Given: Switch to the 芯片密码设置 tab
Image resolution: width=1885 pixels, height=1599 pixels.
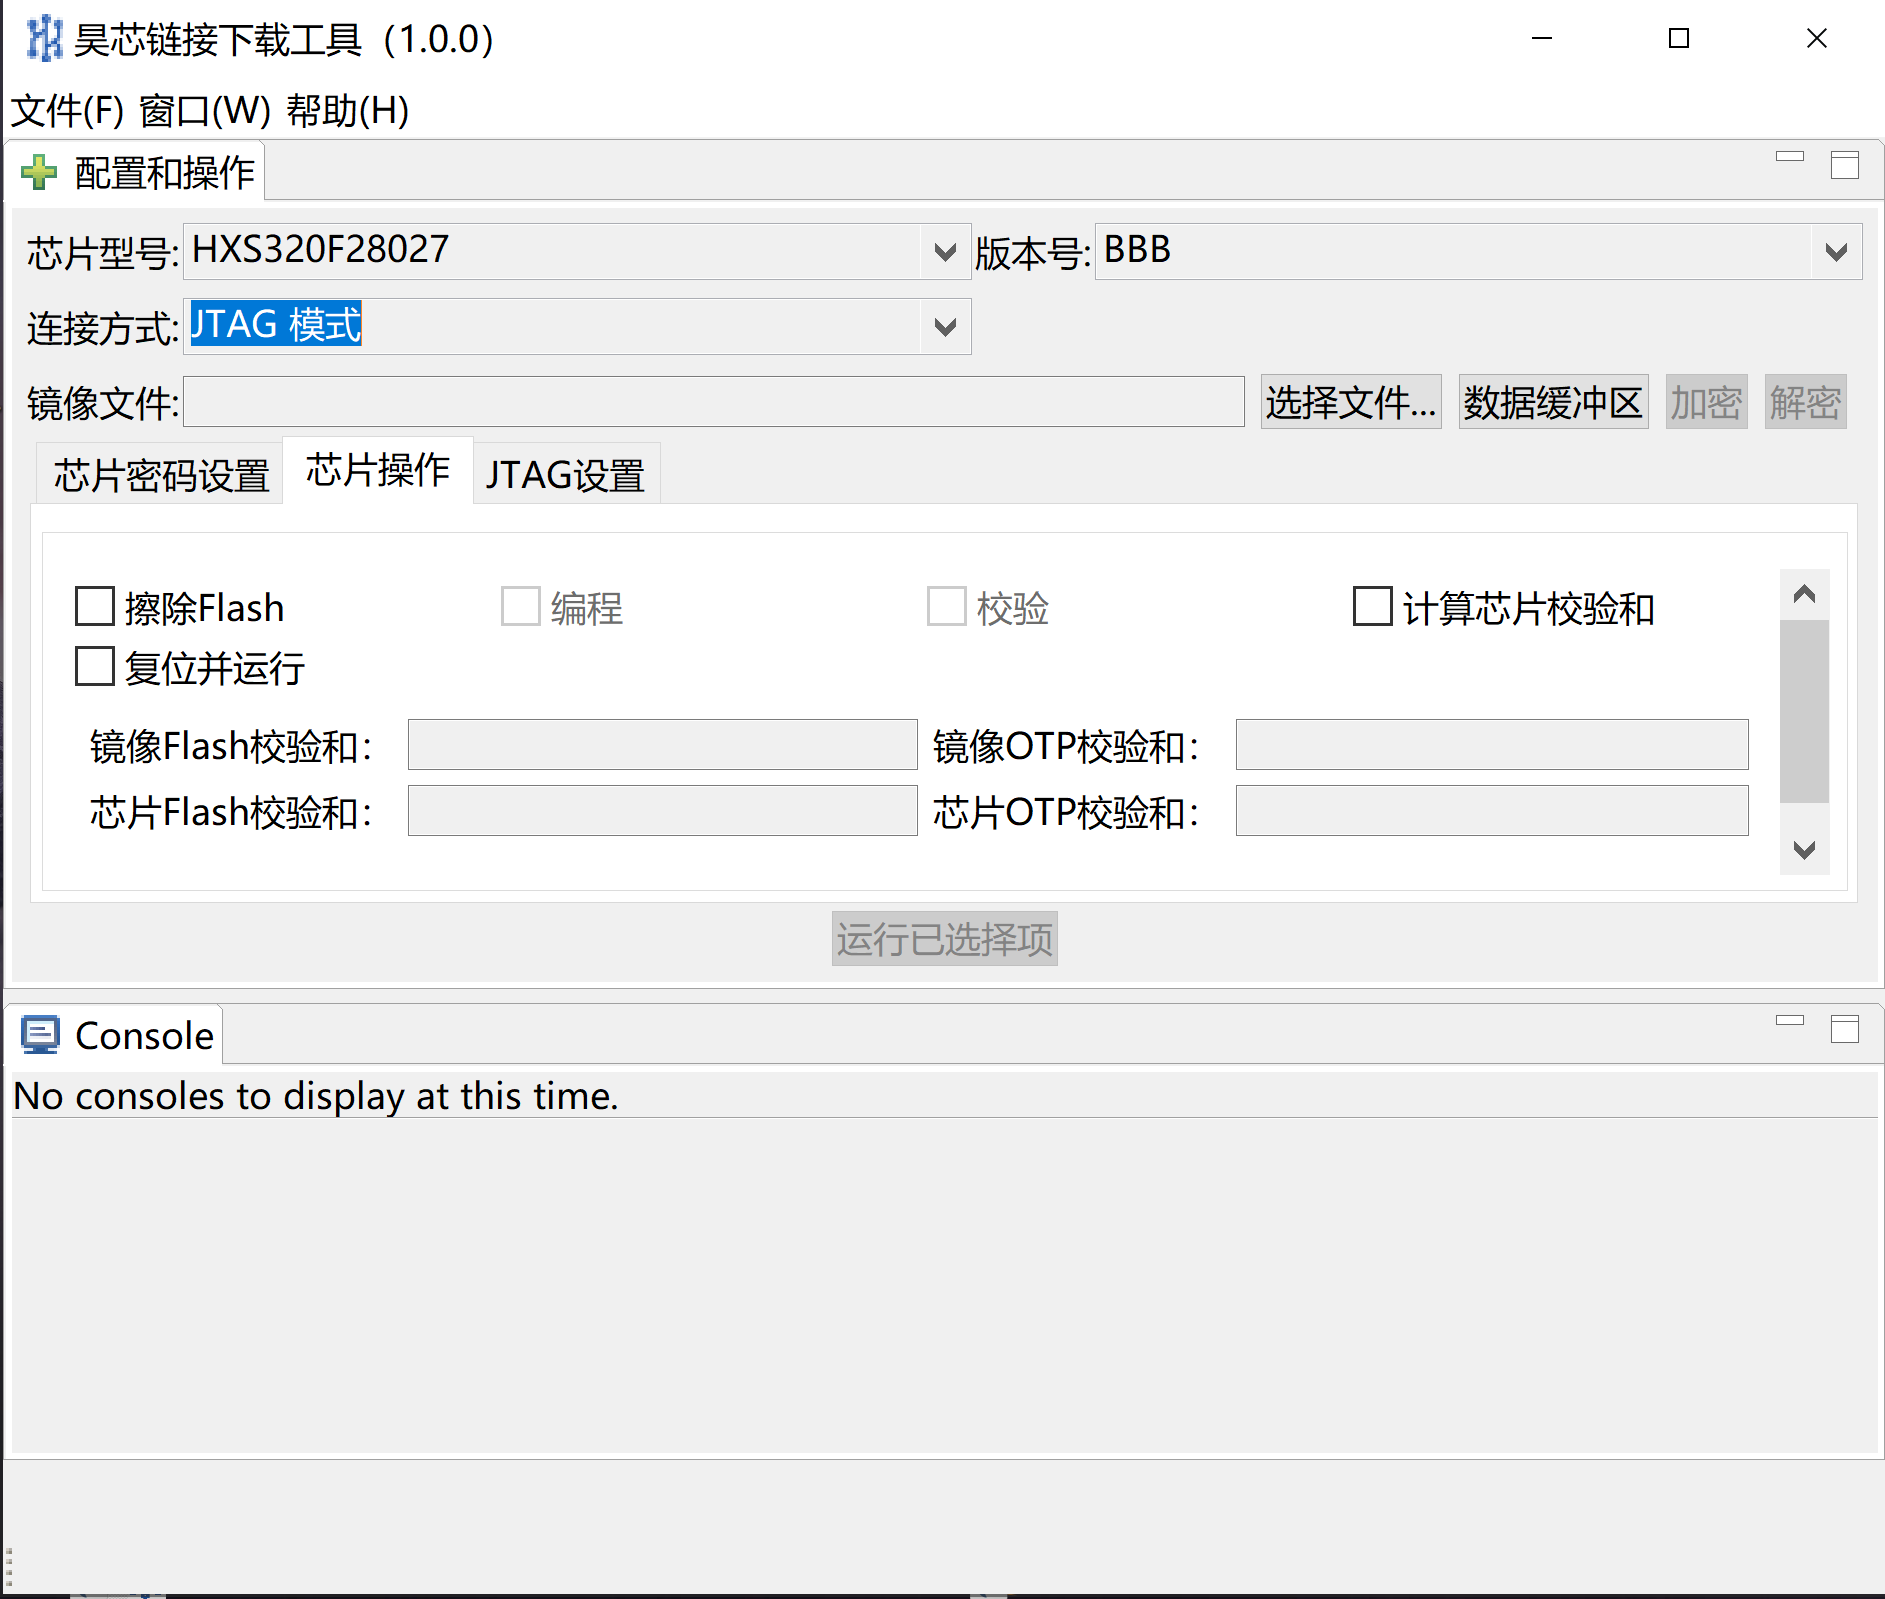Looking at the screenshot, I should click(161, 475).
